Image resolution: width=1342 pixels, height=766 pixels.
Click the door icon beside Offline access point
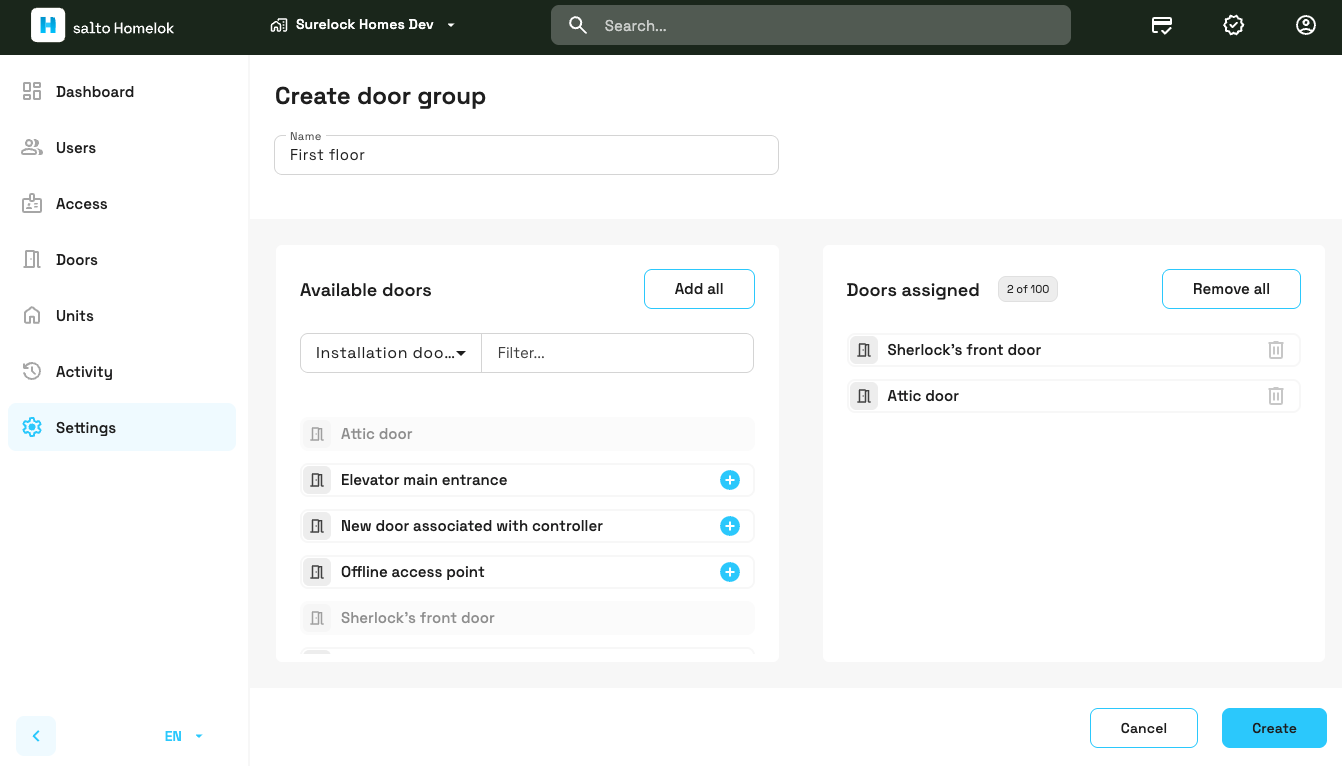(318, 572)
